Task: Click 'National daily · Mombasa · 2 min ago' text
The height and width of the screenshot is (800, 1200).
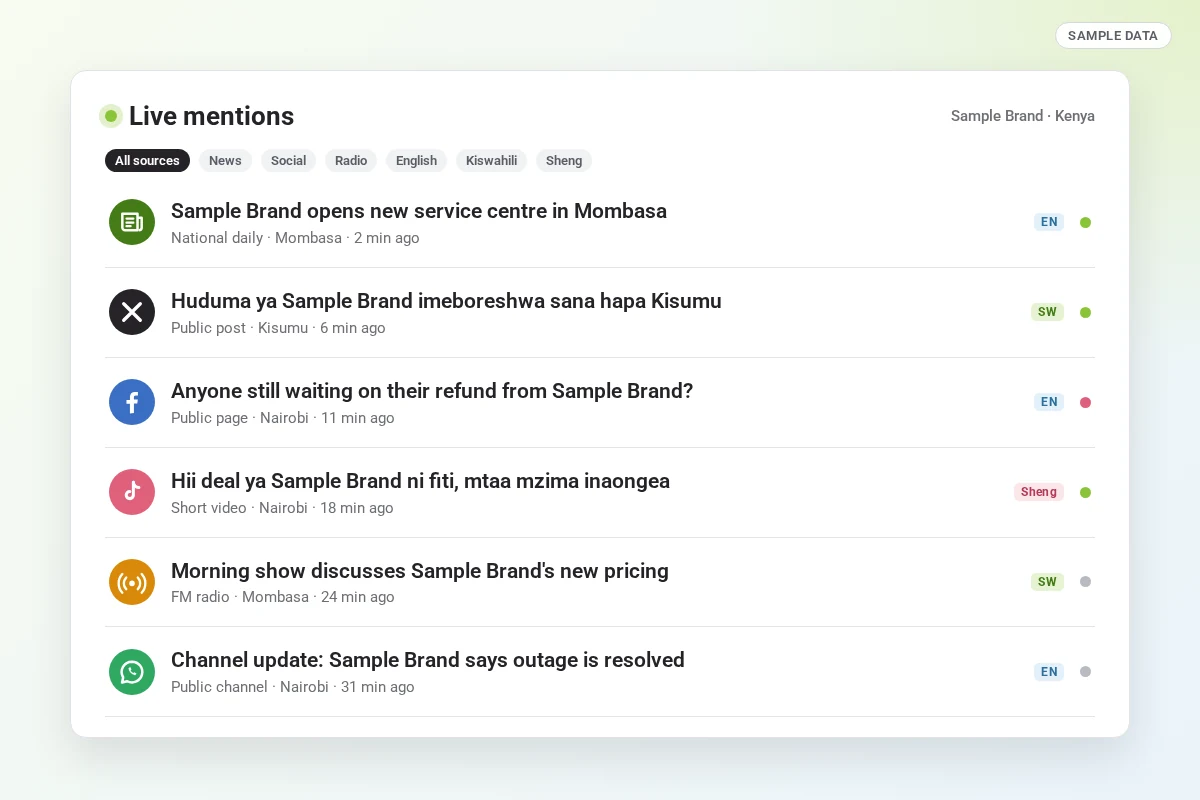Action: pos(295,238)
